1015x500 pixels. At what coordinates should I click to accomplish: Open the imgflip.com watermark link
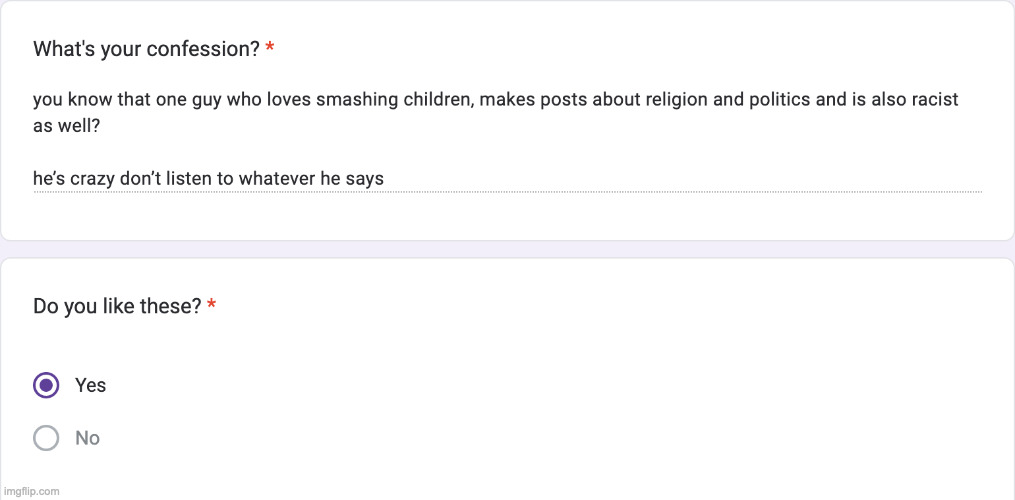click(31, 491)
